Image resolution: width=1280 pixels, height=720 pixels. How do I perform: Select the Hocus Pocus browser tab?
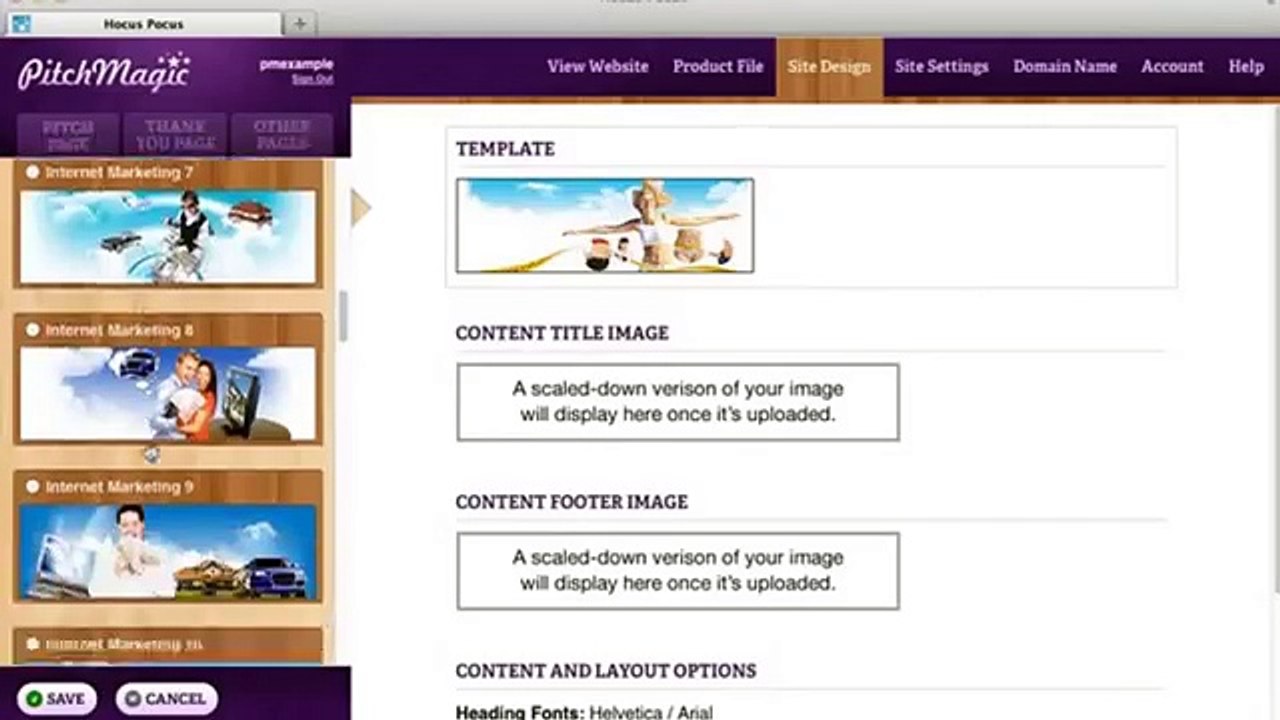[145, 23]
